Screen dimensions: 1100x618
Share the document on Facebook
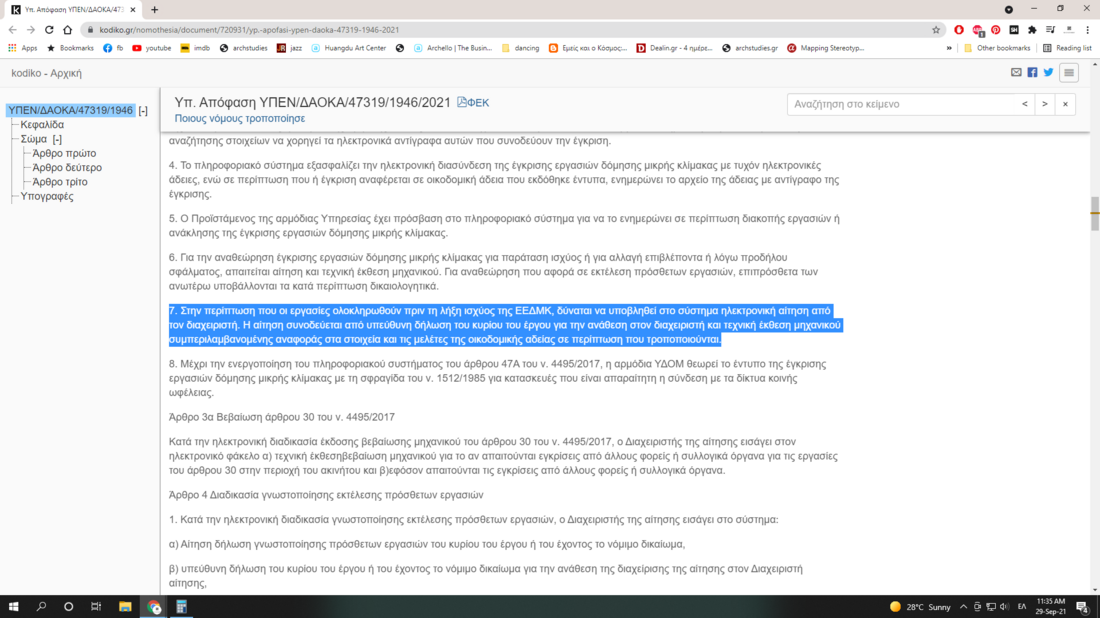coord(1032,73)
